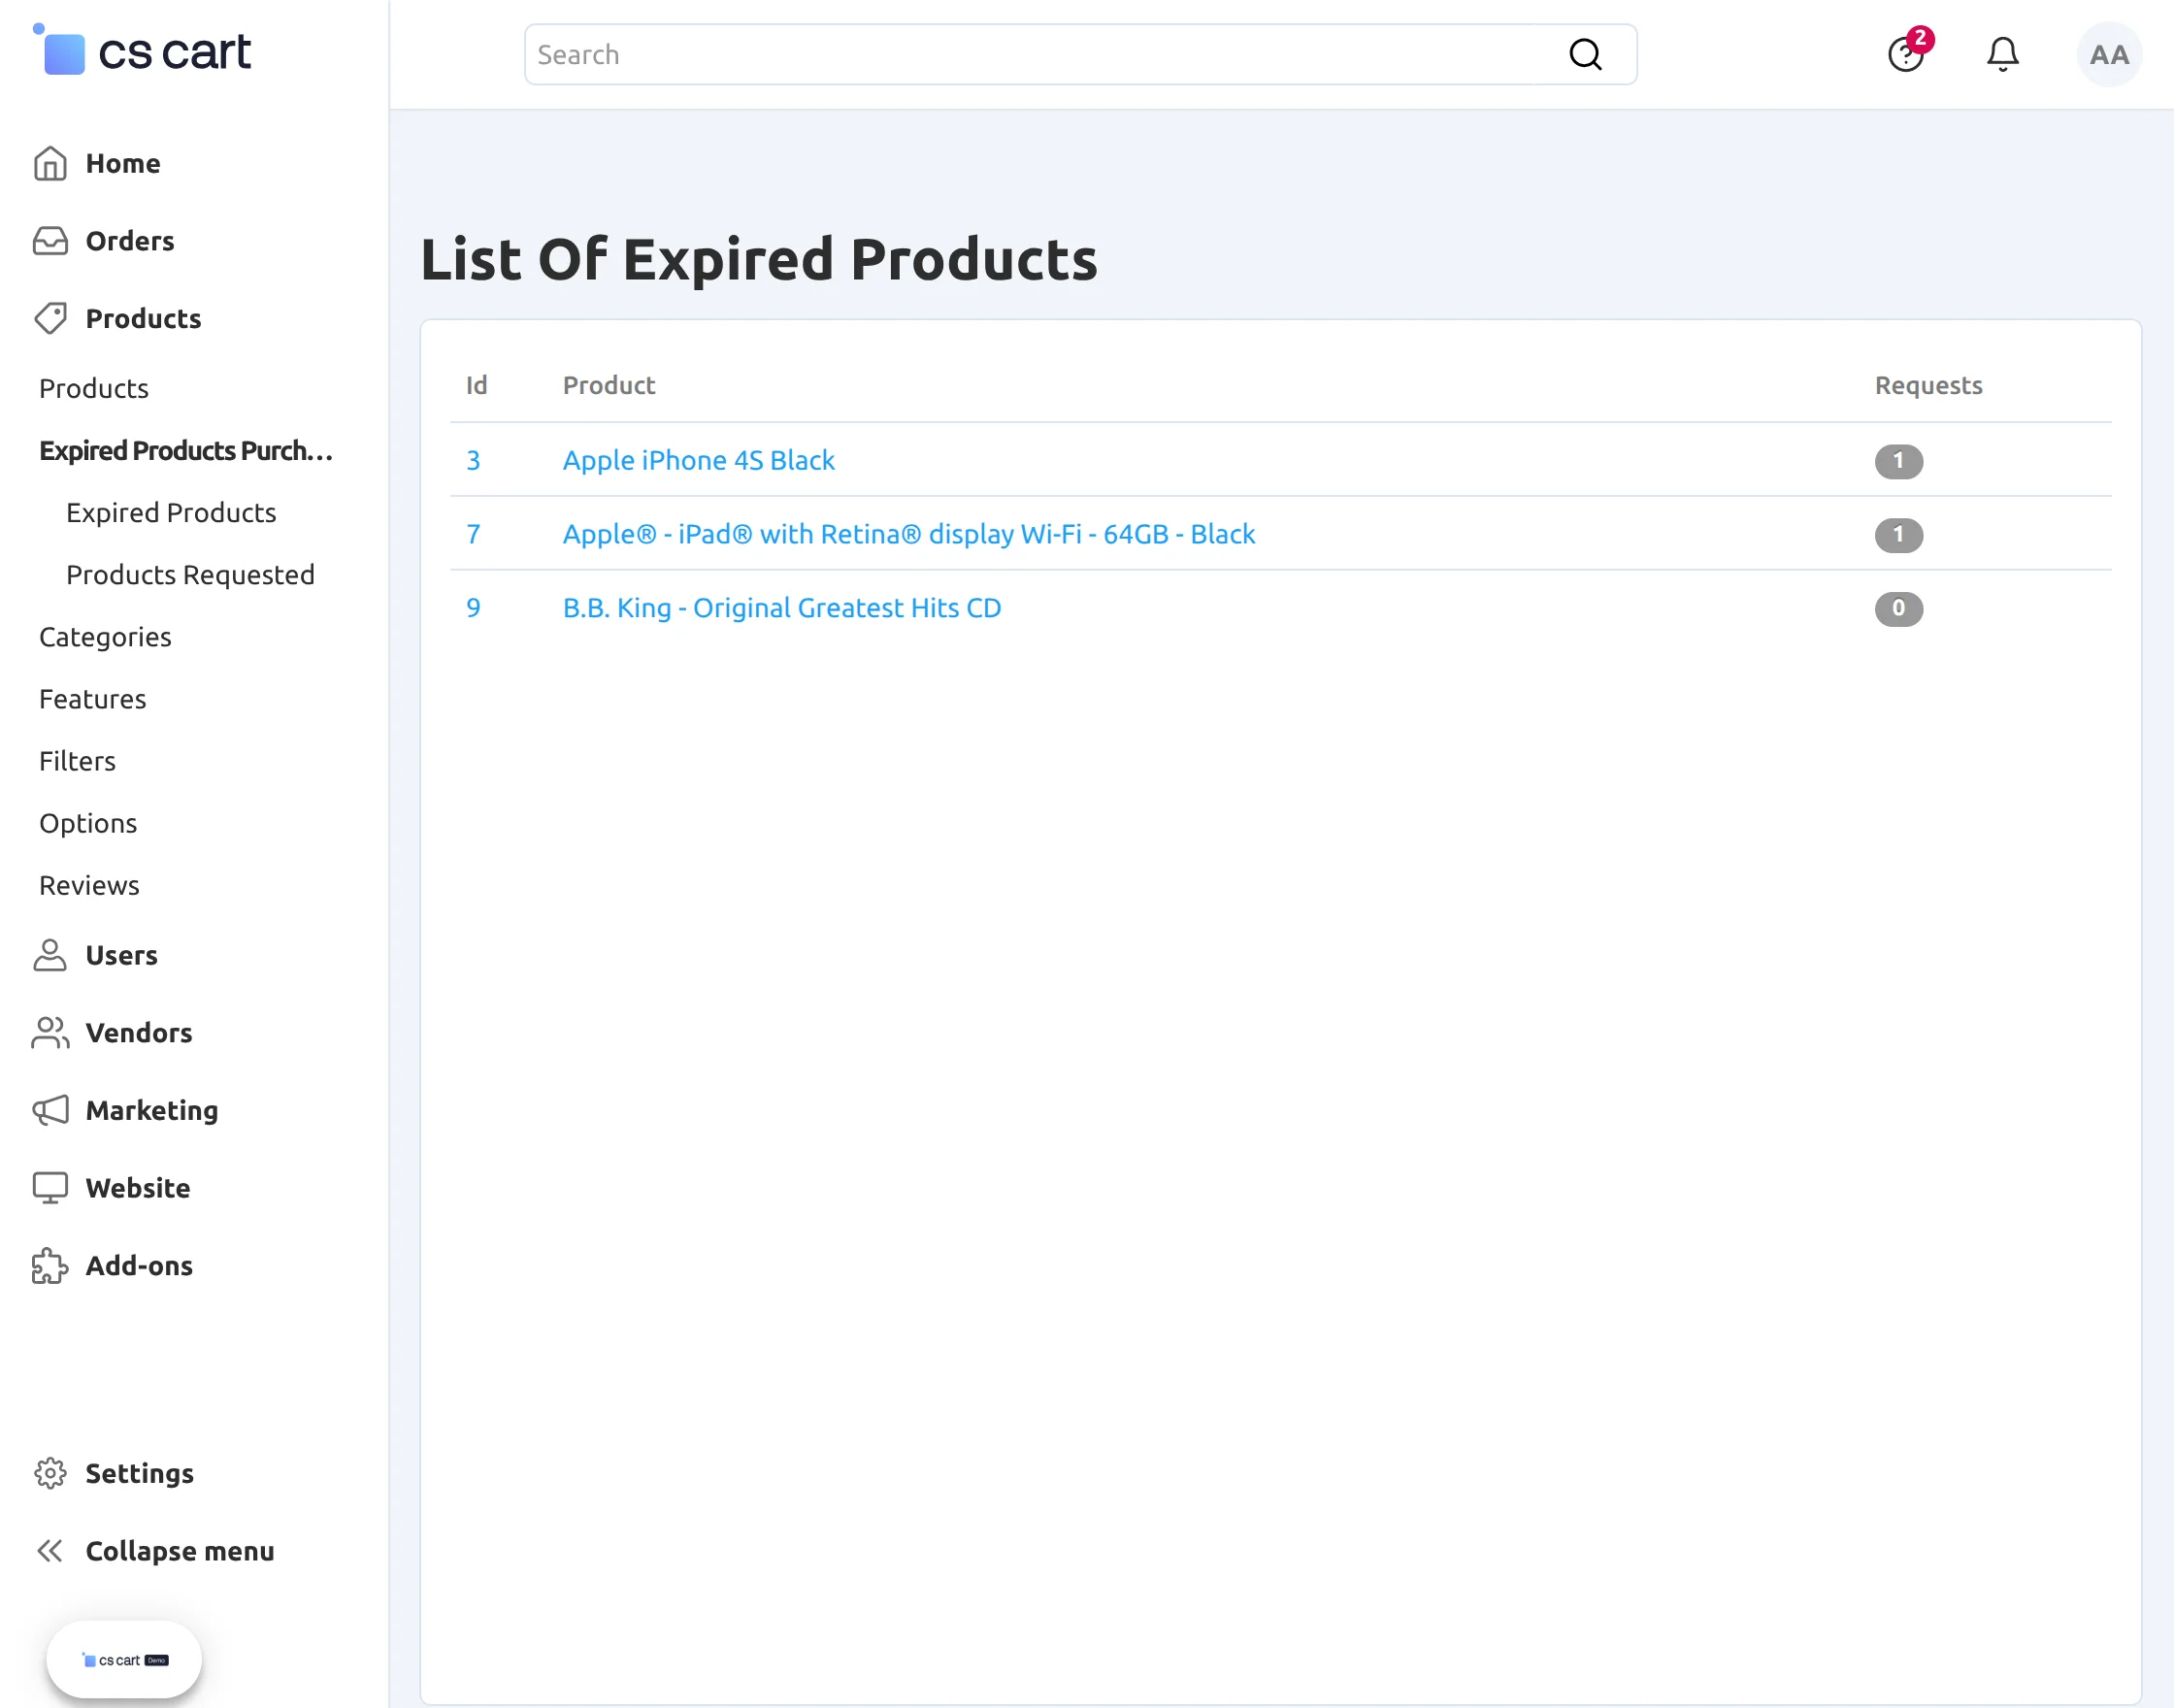Viewport: 2174px width, 1708px height.
Task: Collapse Expired Products Purch... submenu
Action: coord(186,450)
